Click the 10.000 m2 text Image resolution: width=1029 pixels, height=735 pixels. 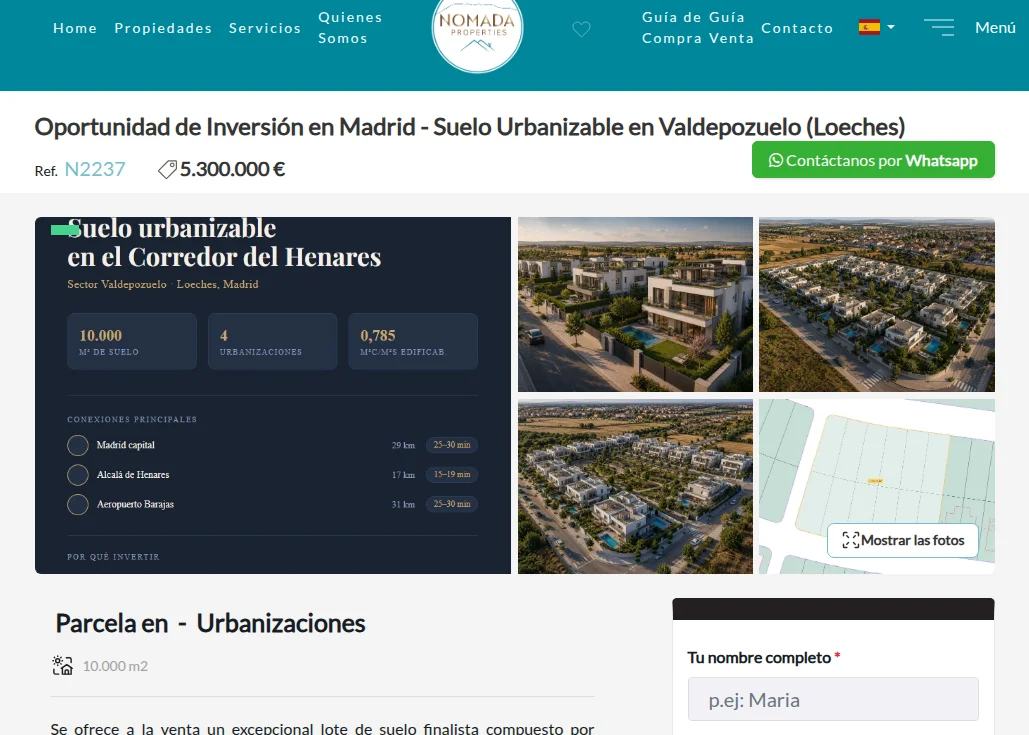pyautogui.click(x=116, y=666)
